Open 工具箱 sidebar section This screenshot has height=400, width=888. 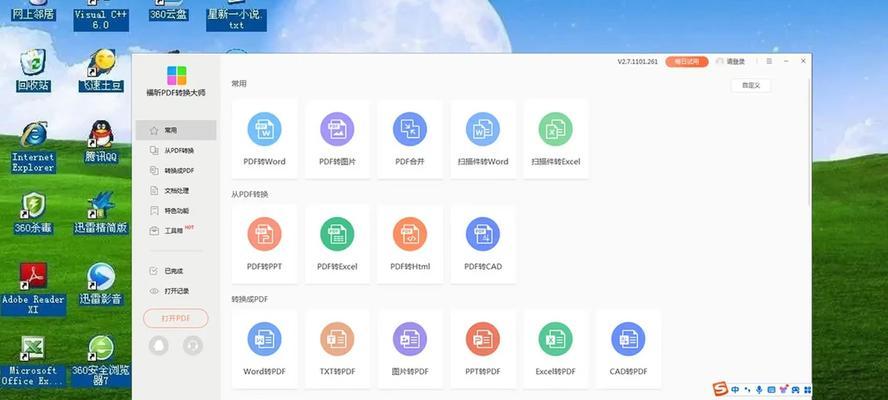click(176, 231)
